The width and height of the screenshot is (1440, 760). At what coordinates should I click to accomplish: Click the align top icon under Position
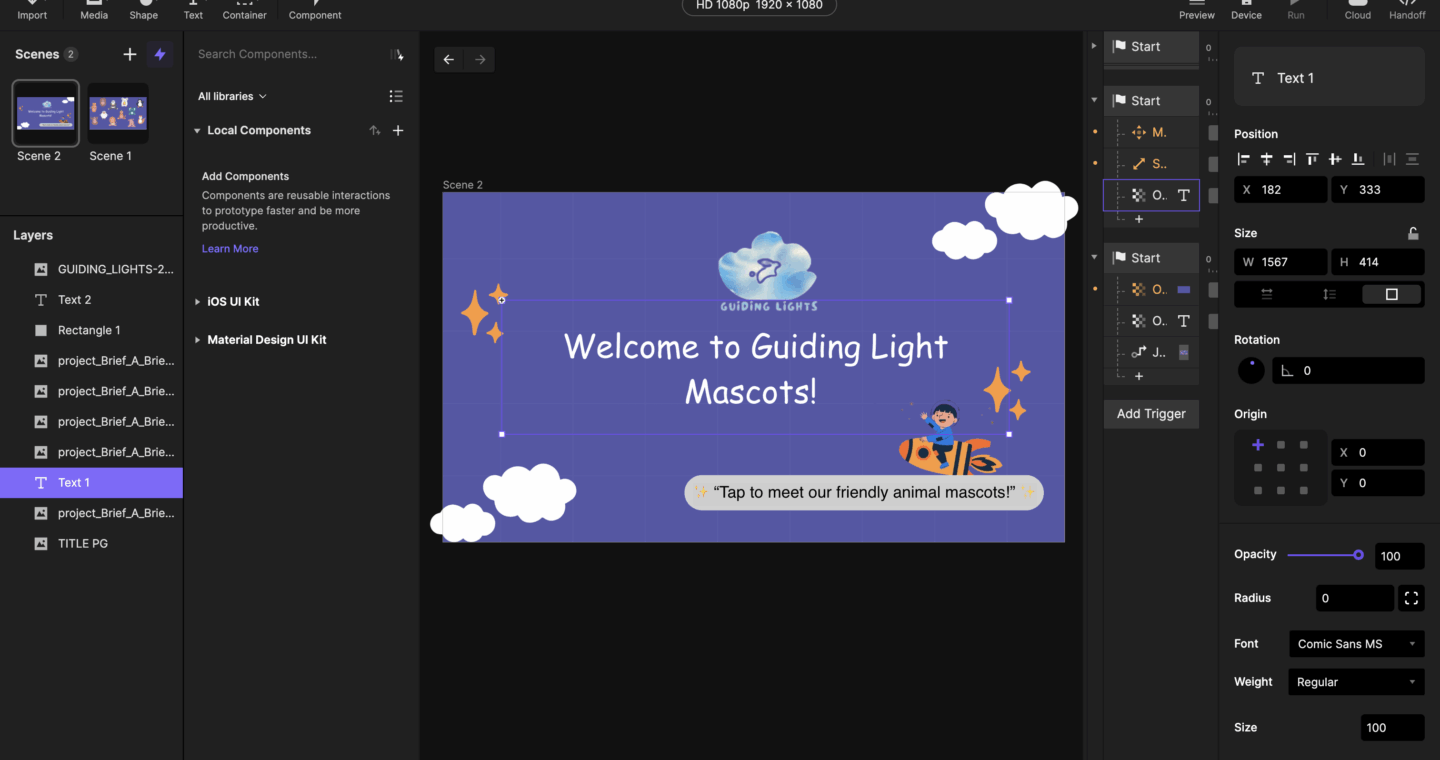(1312, 159)
